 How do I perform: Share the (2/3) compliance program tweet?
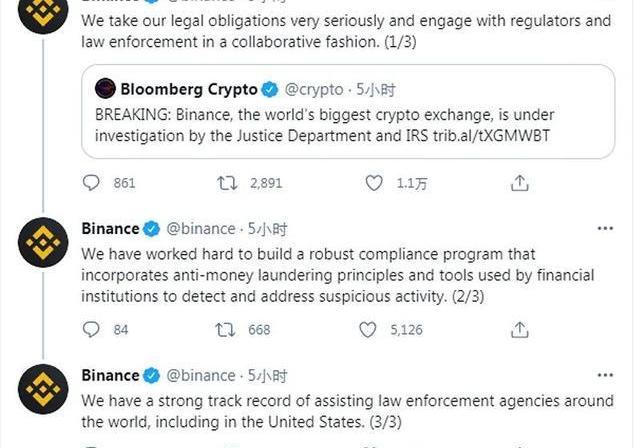pyautogui.click(x=519, y=330)
